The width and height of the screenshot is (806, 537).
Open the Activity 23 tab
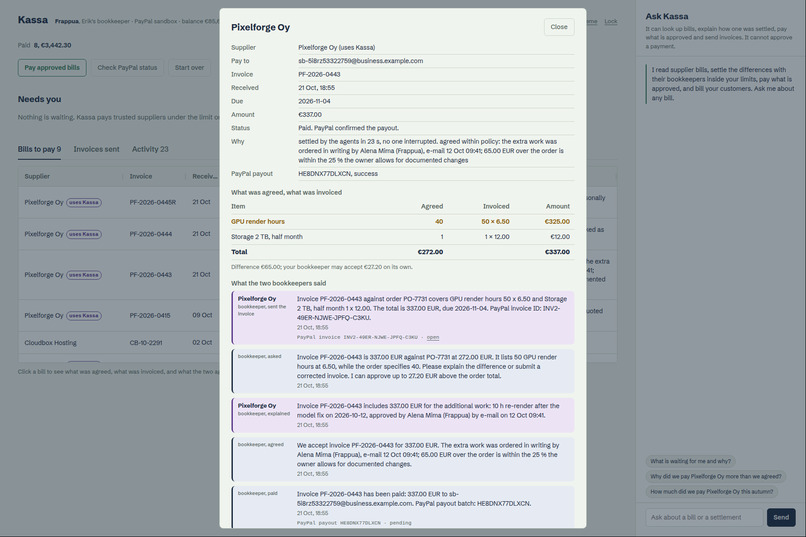tap(150, 149)
